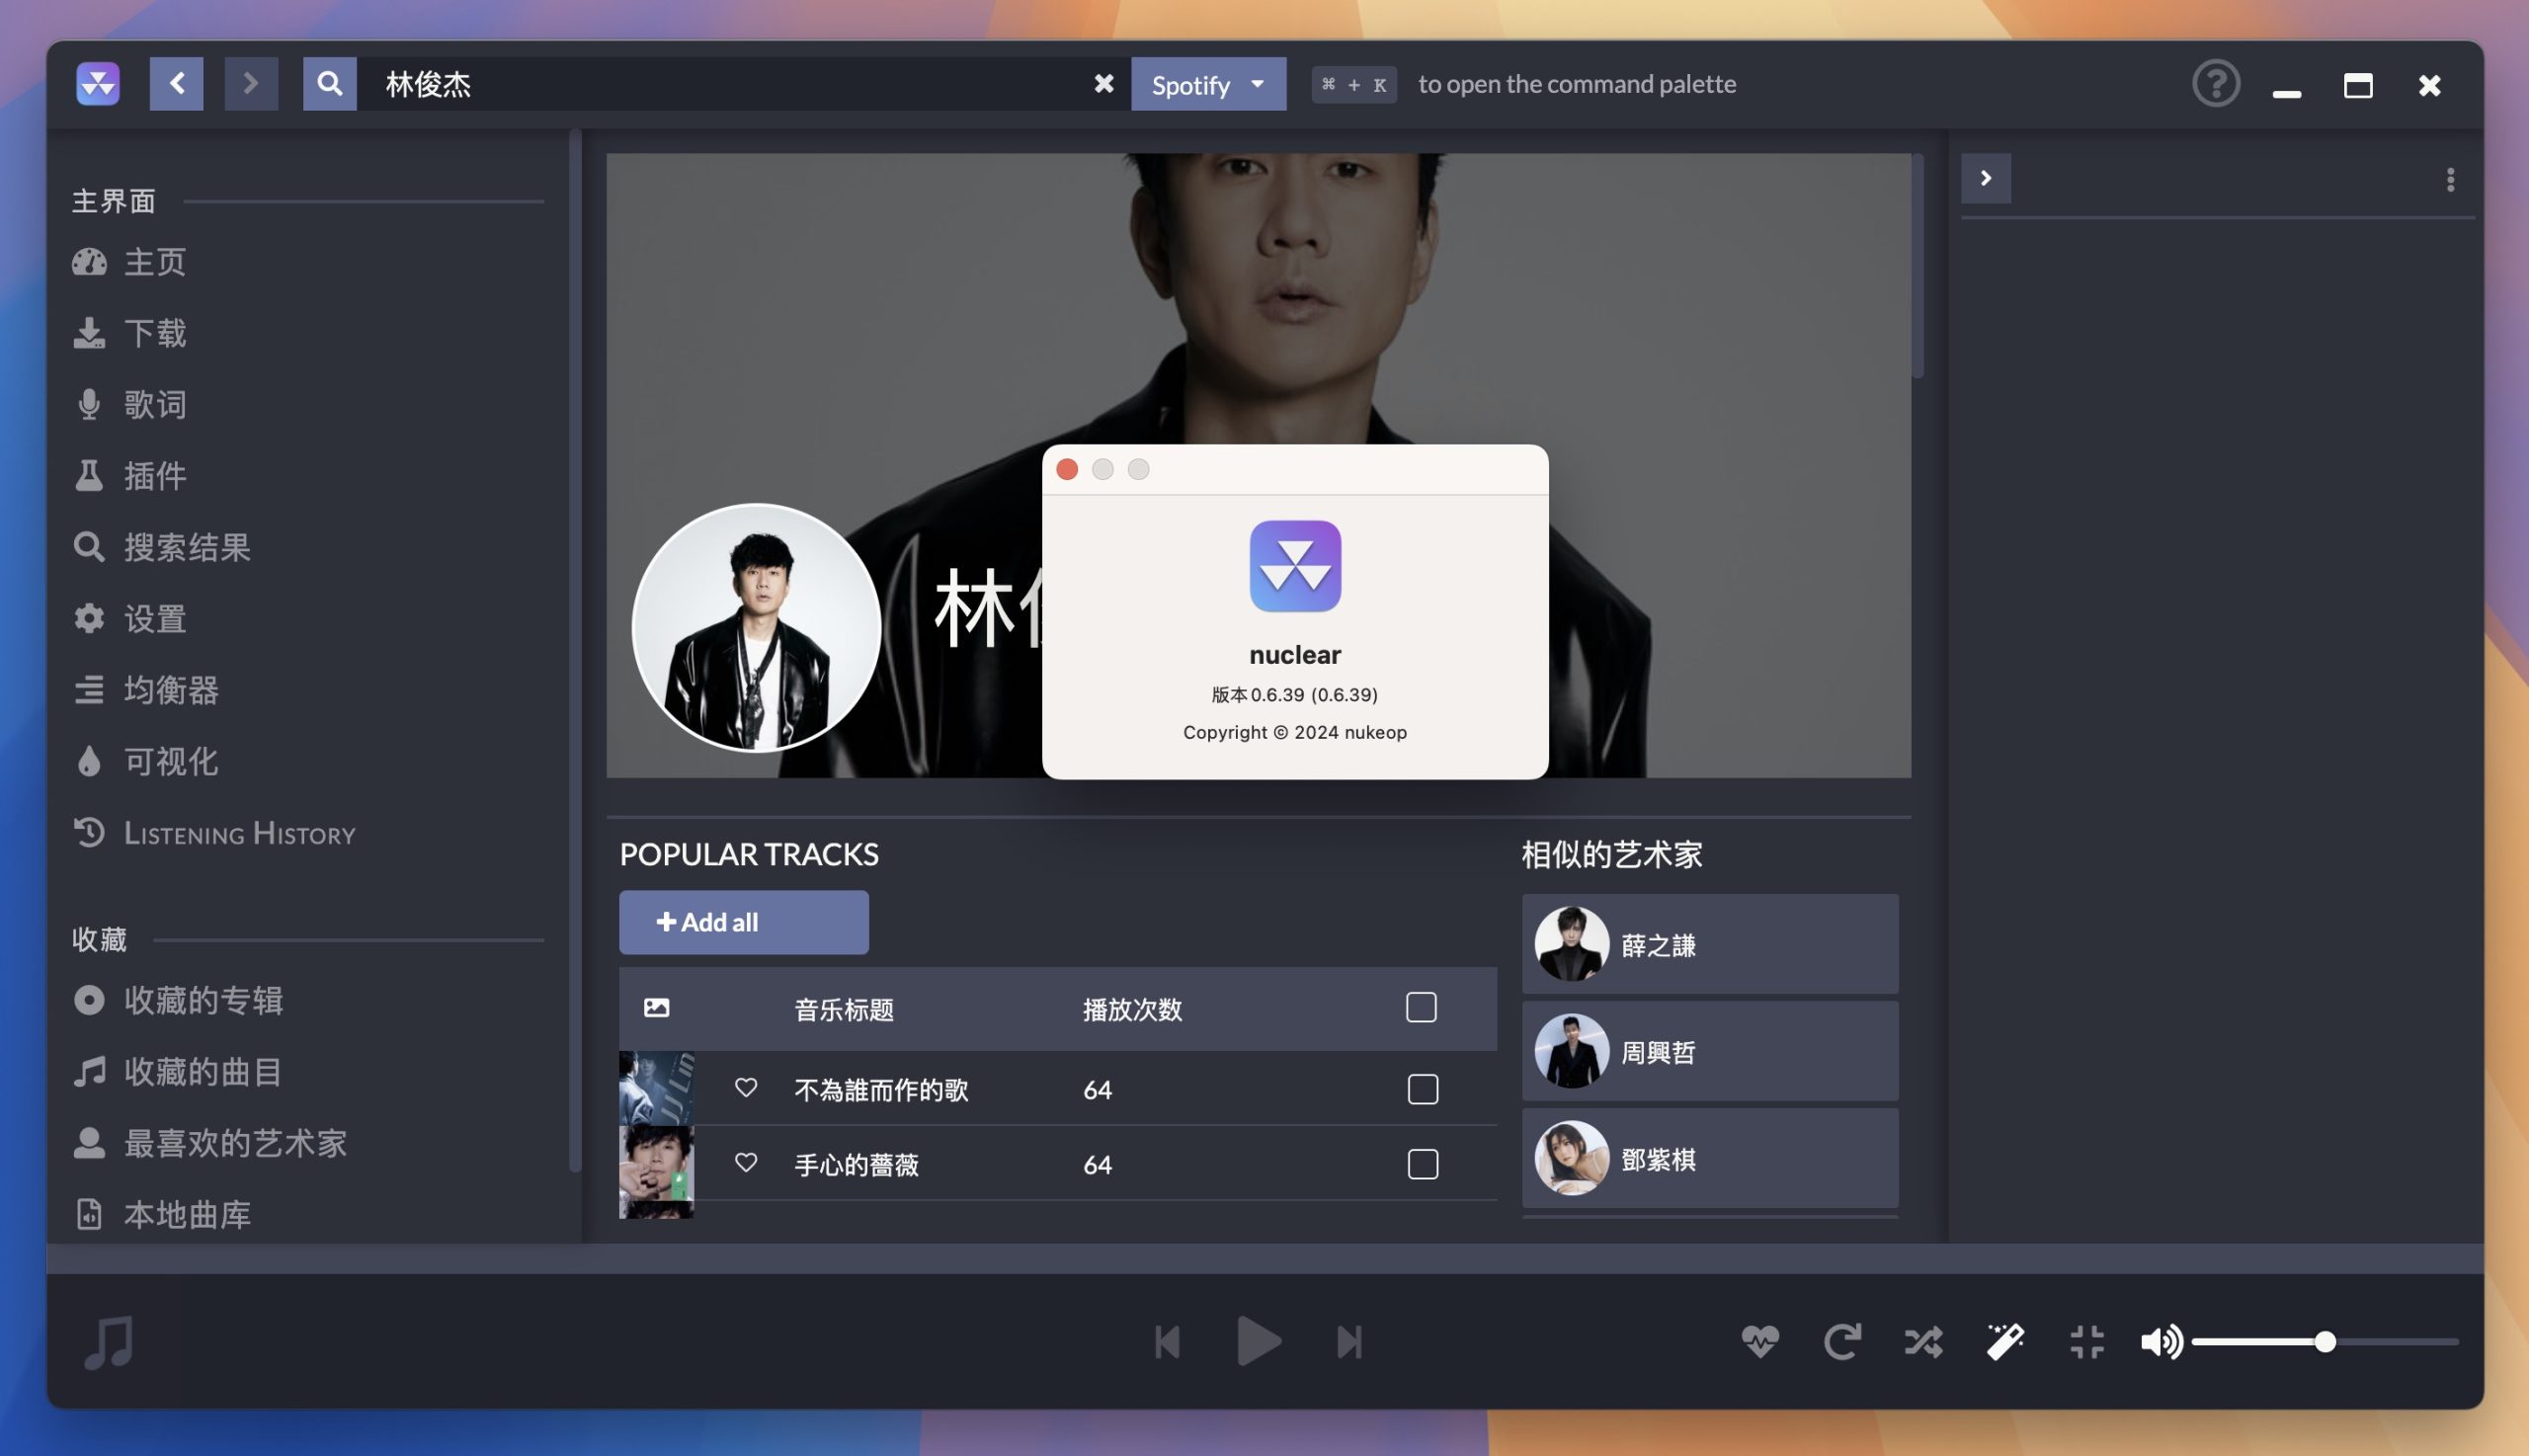
Task: Select the 主页 home menu item
Action: click(154, 263)
